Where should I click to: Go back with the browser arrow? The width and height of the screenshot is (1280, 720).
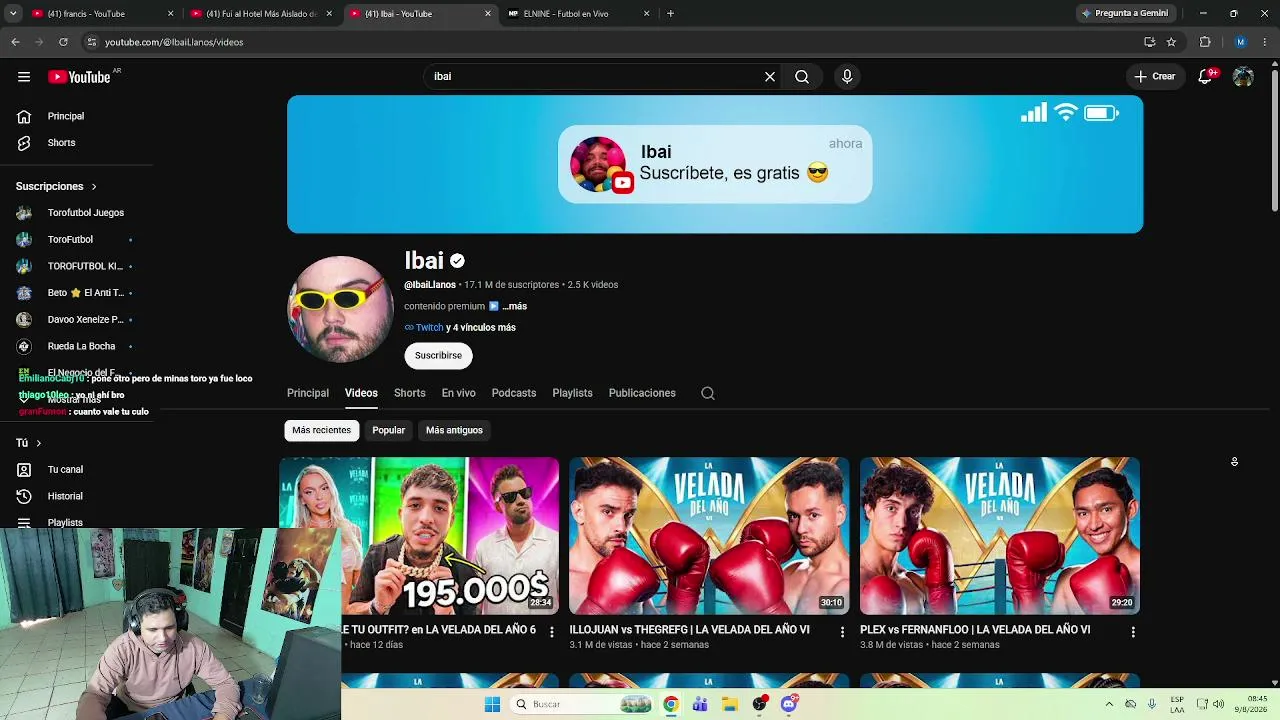(15, 42)
